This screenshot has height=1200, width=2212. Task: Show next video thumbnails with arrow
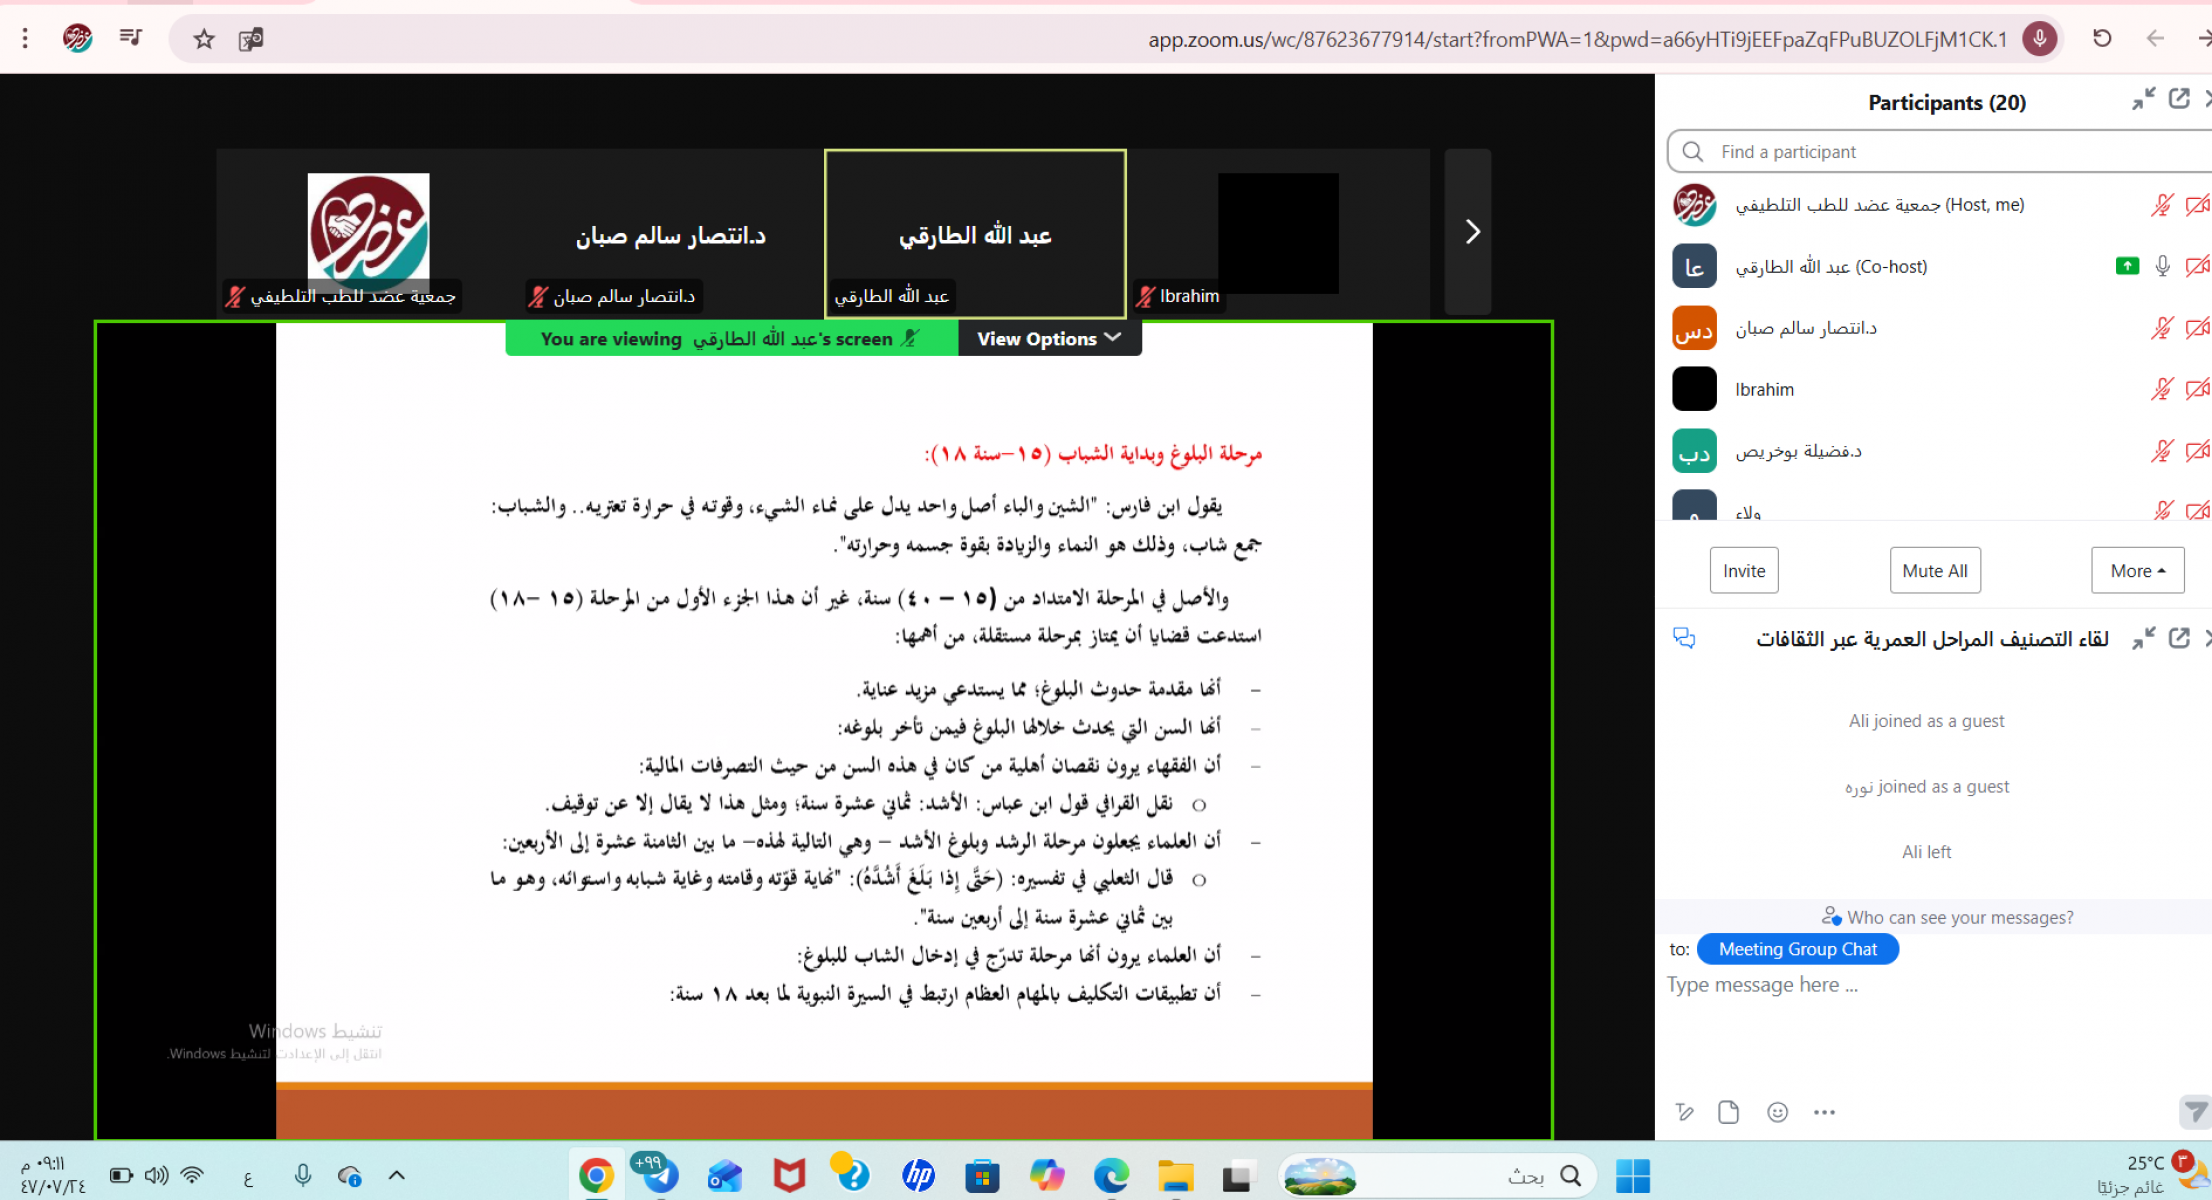pyautogui.click(x=1471, y=232)
